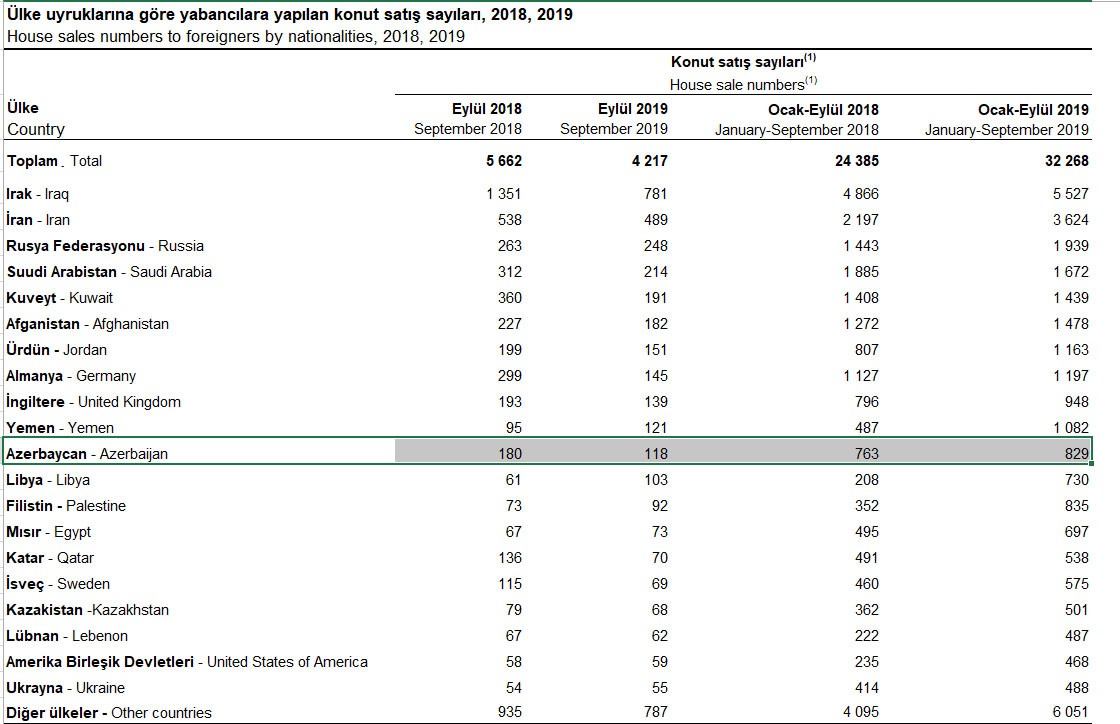Select Rusya Federasyonu - Russia row label
The width and height of the screenshot is (1120, 724).
(105, 246)
